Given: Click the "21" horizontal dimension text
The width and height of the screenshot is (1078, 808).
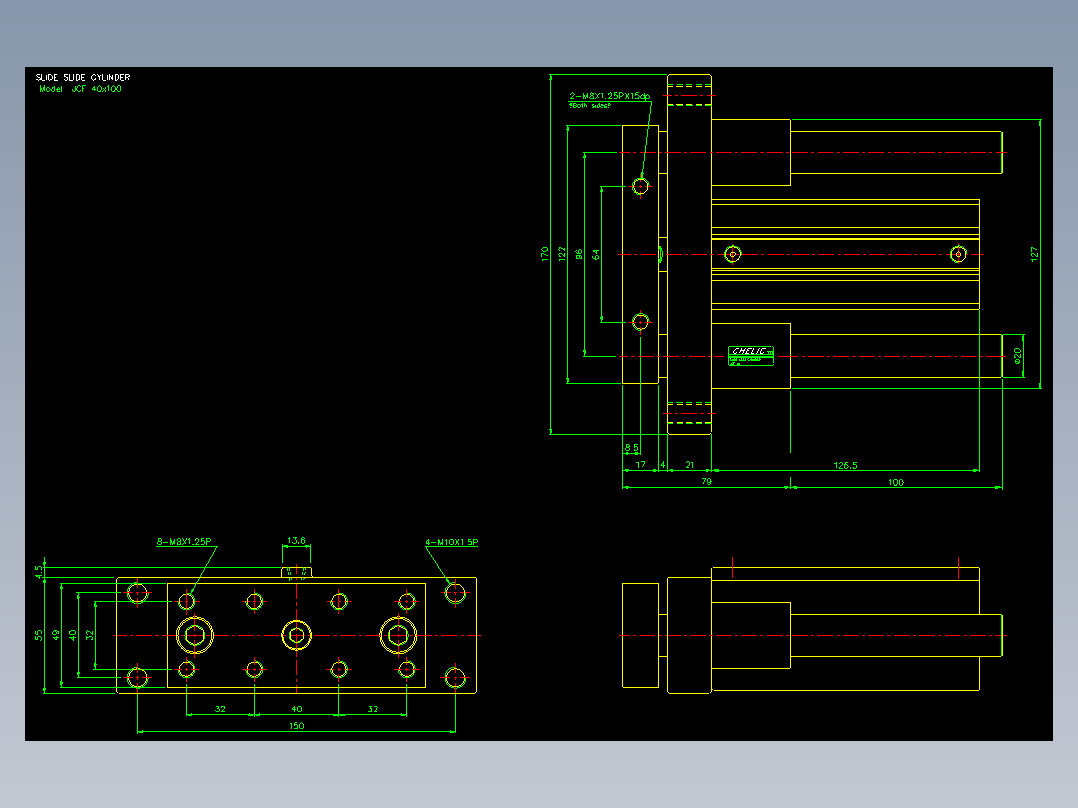Looking at the screenshot, I should point(690,465).
